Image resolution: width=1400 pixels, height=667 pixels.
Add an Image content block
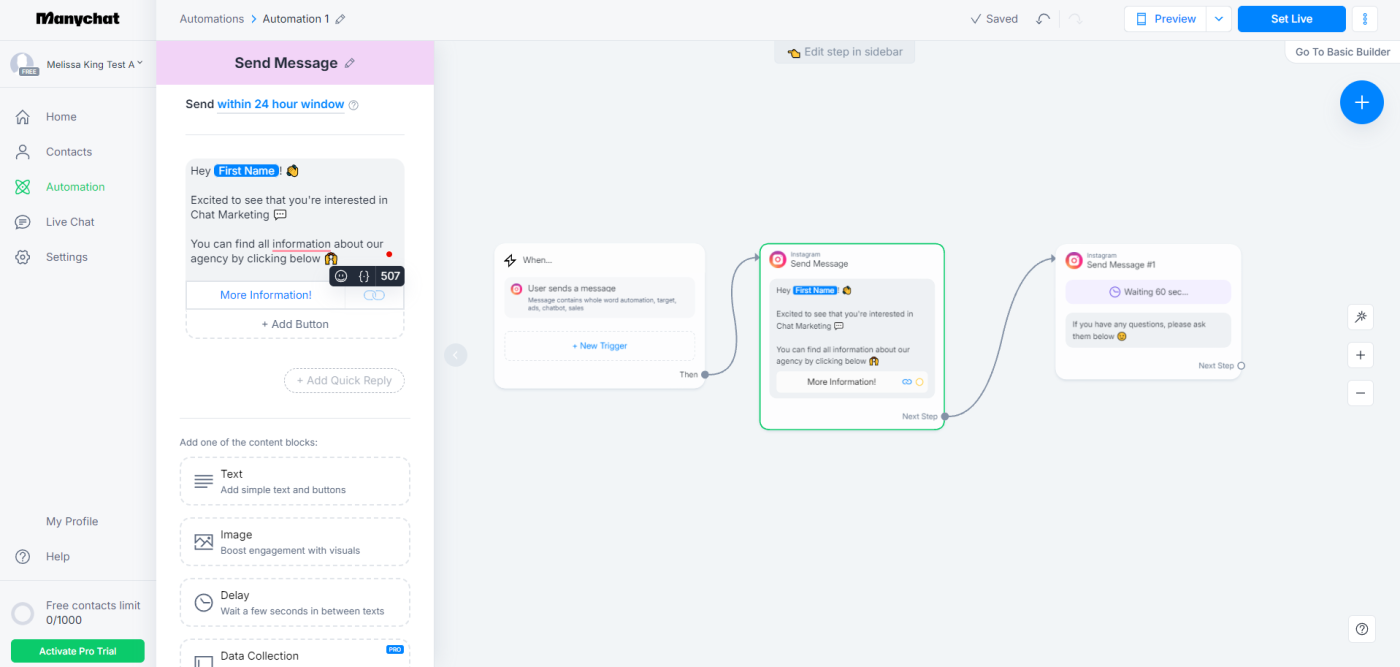click(295, 542)
